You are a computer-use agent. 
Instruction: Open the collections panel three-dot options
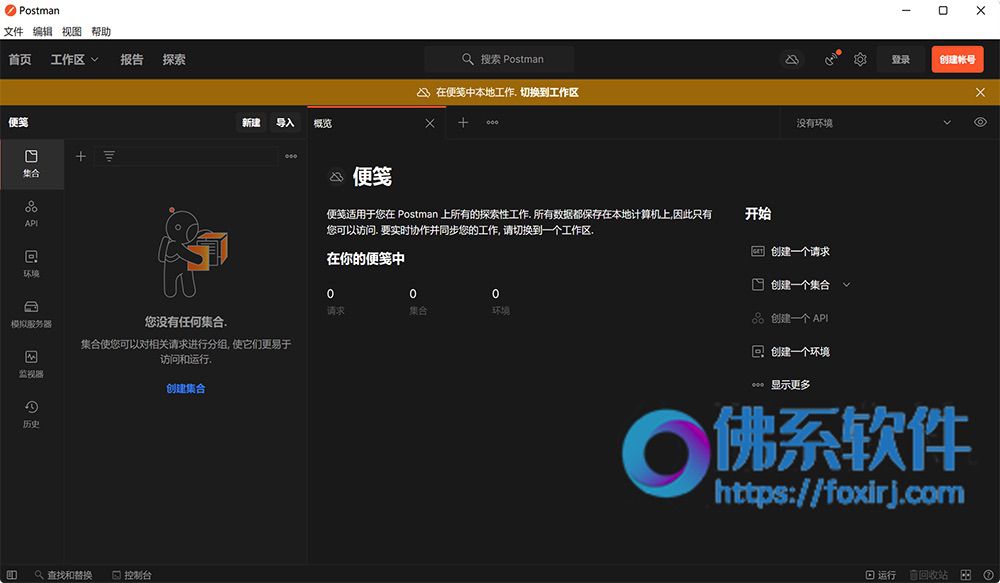pos(291,156)
